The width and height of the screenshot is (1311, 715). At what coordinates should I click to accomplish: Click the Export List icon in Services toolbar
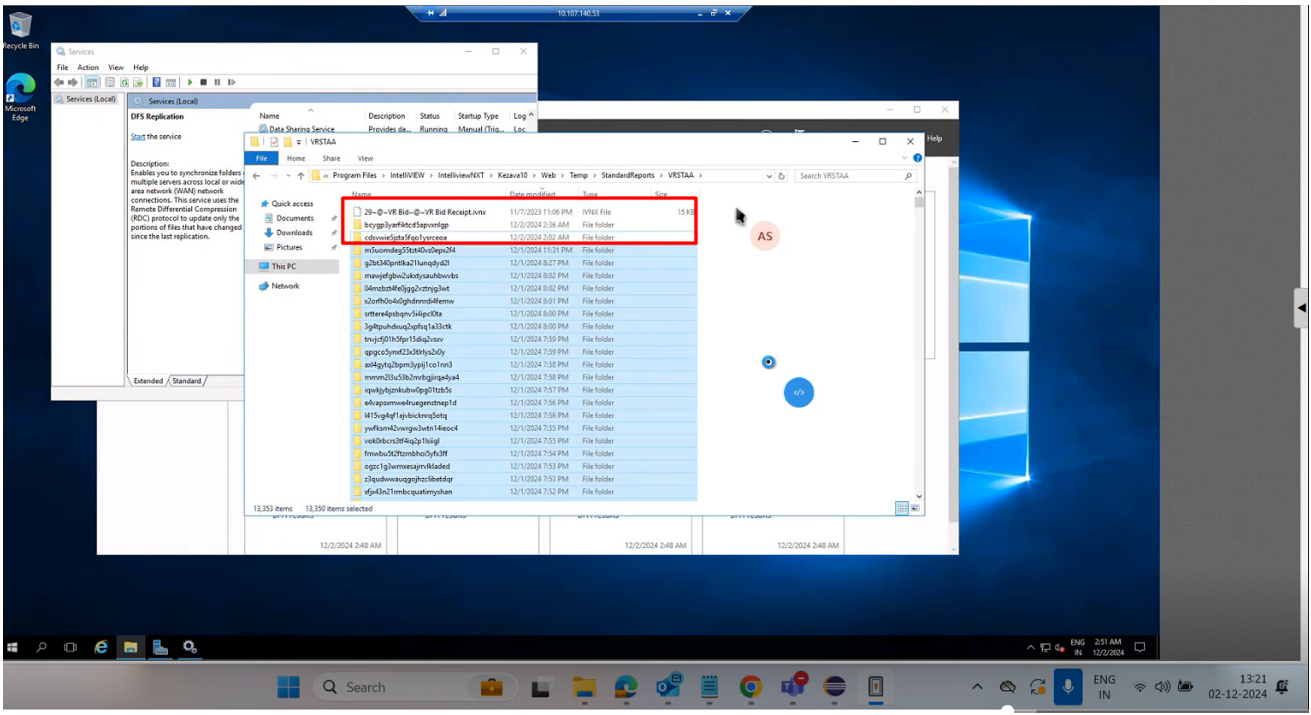(139, 82)
